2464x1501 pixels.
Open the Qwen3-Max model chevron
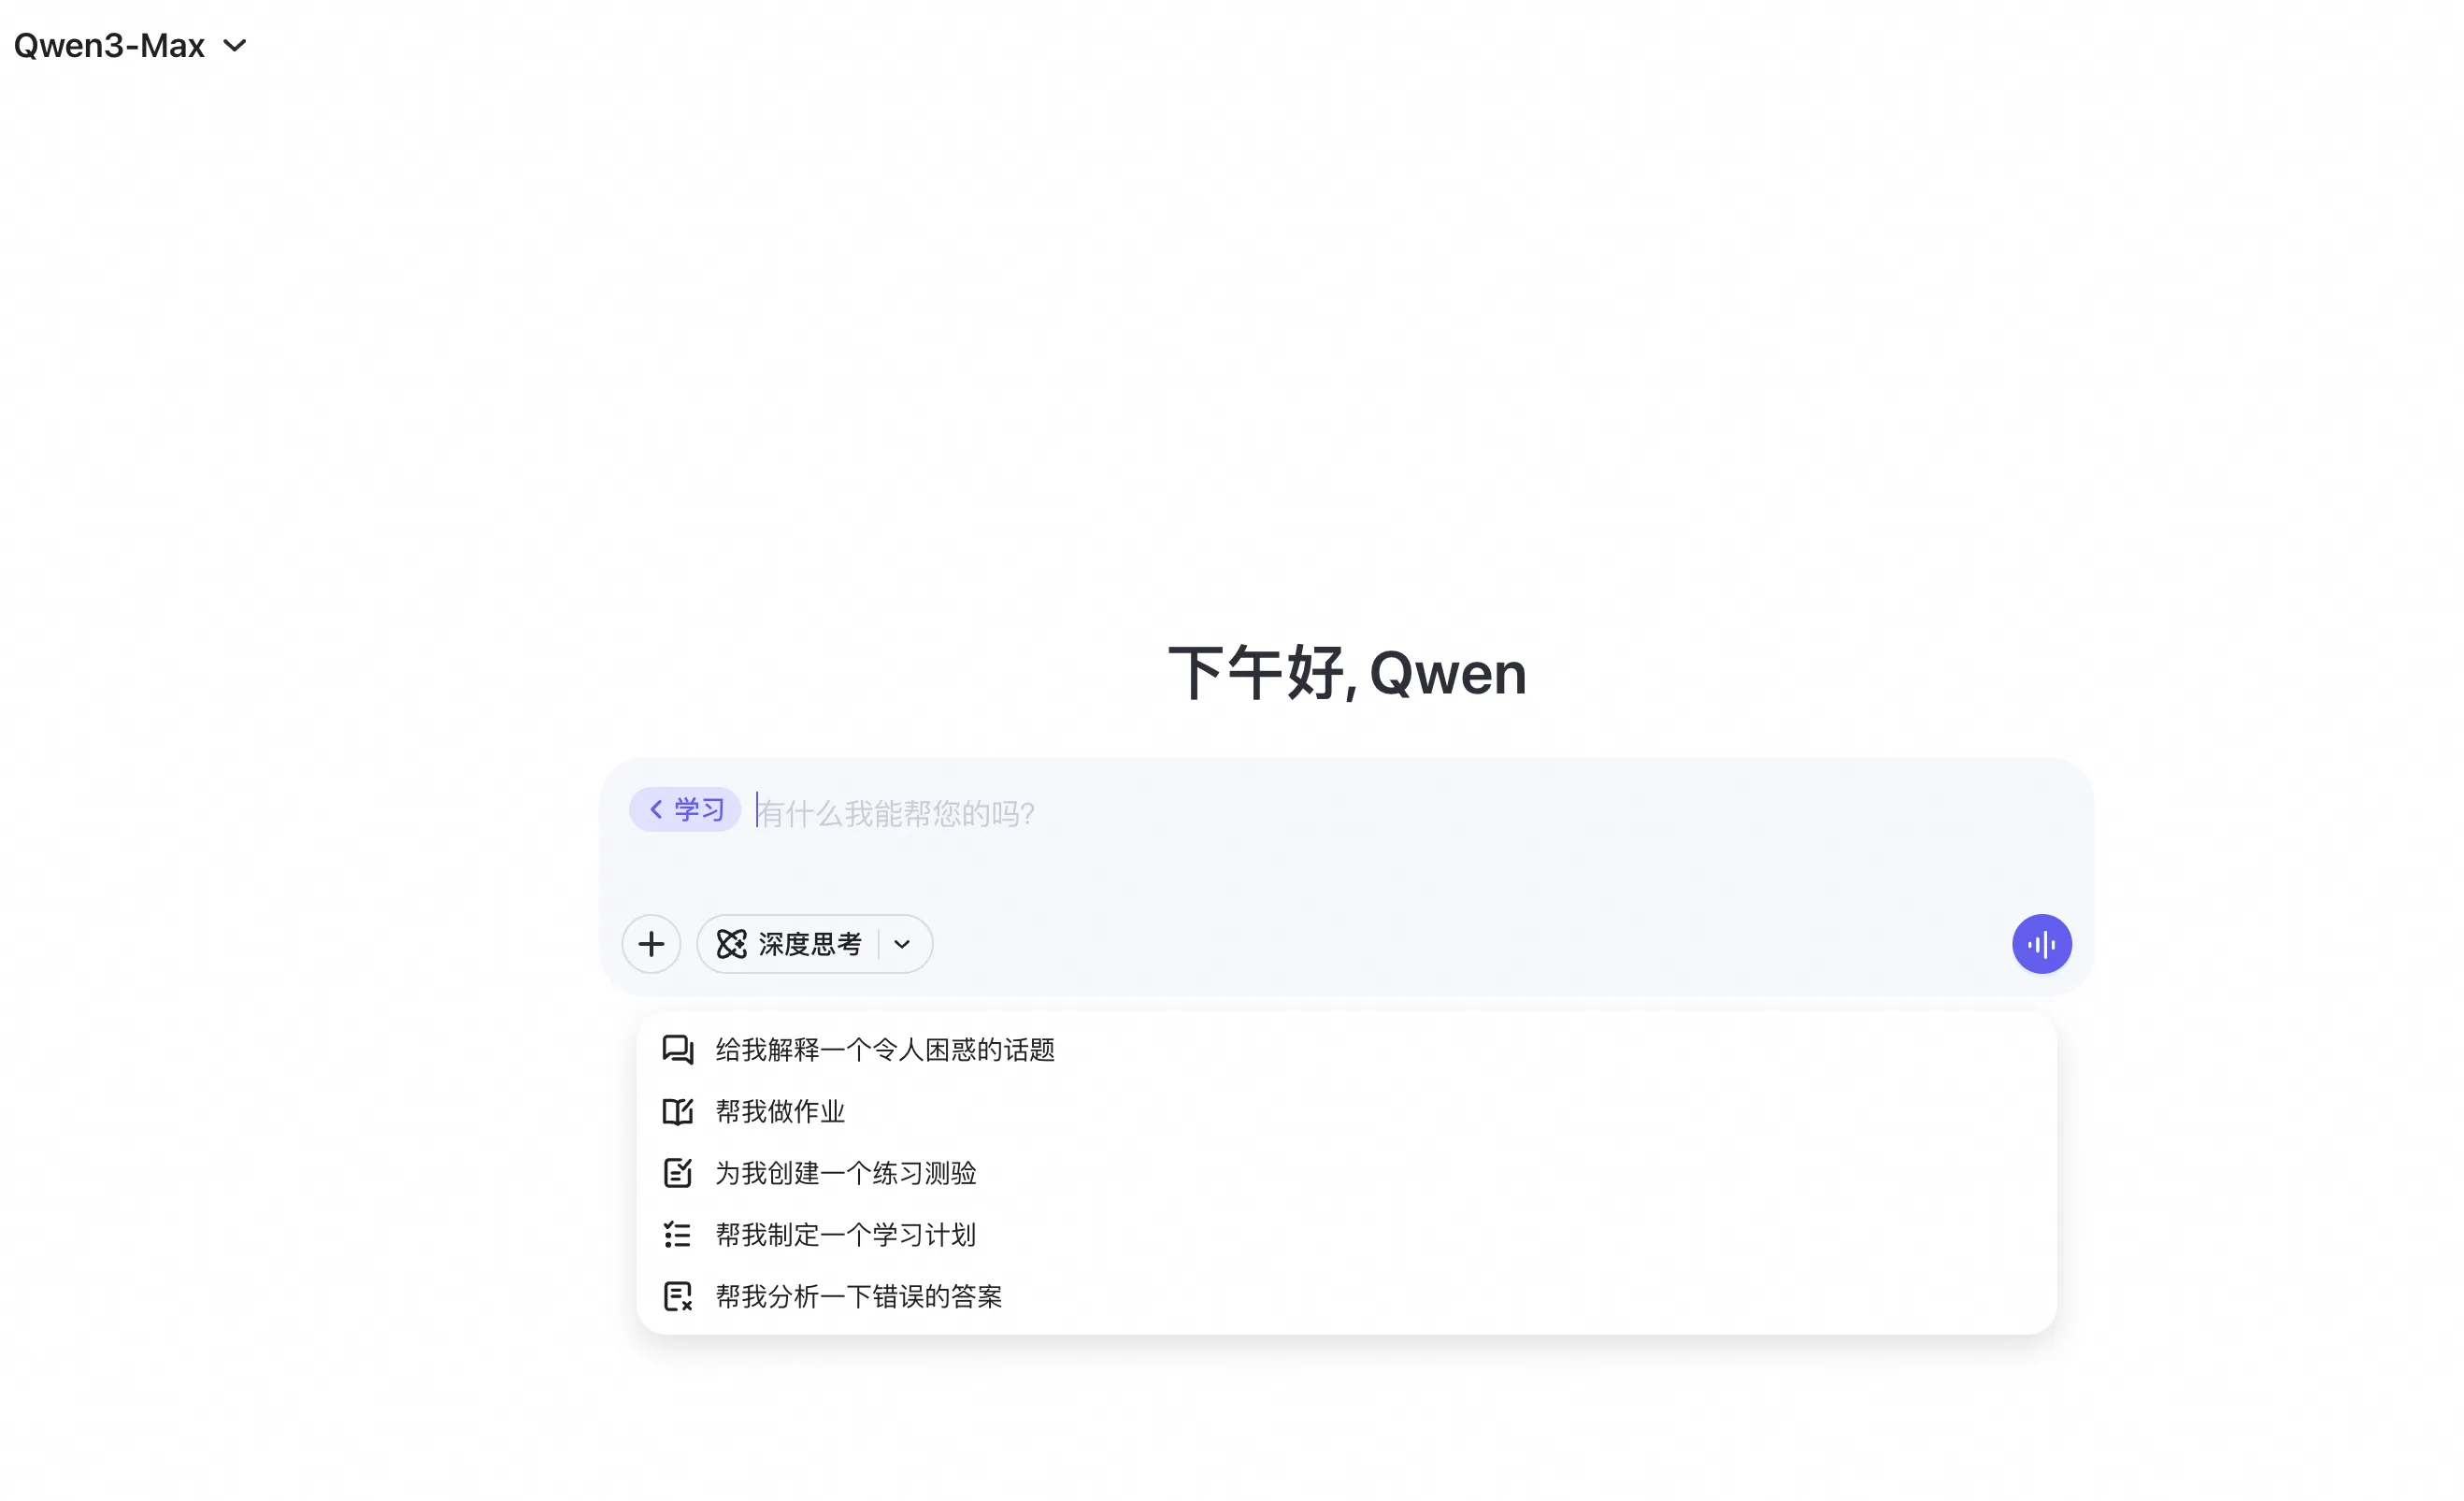(x=235, y=45)
